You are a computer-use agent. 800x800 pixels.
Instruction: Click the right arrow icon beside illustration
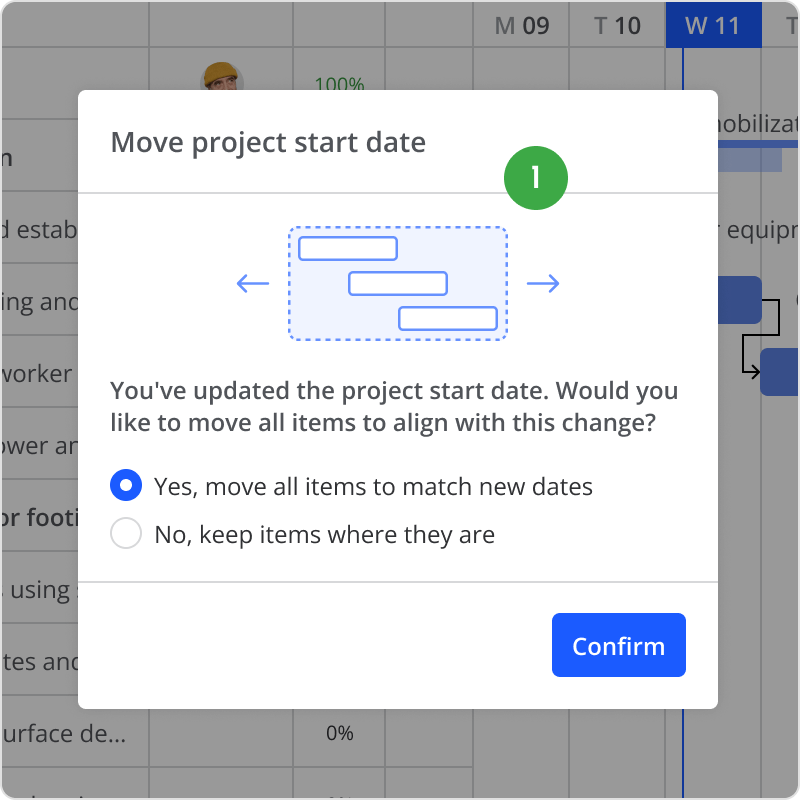543,284
